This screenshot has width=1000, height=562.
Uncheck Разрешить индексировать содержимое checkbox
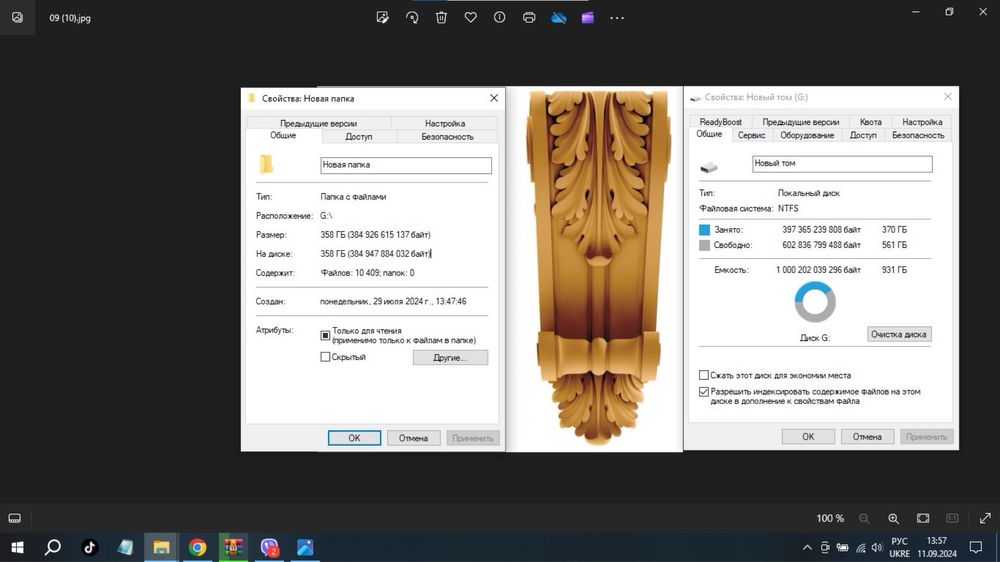click(704, 391)
